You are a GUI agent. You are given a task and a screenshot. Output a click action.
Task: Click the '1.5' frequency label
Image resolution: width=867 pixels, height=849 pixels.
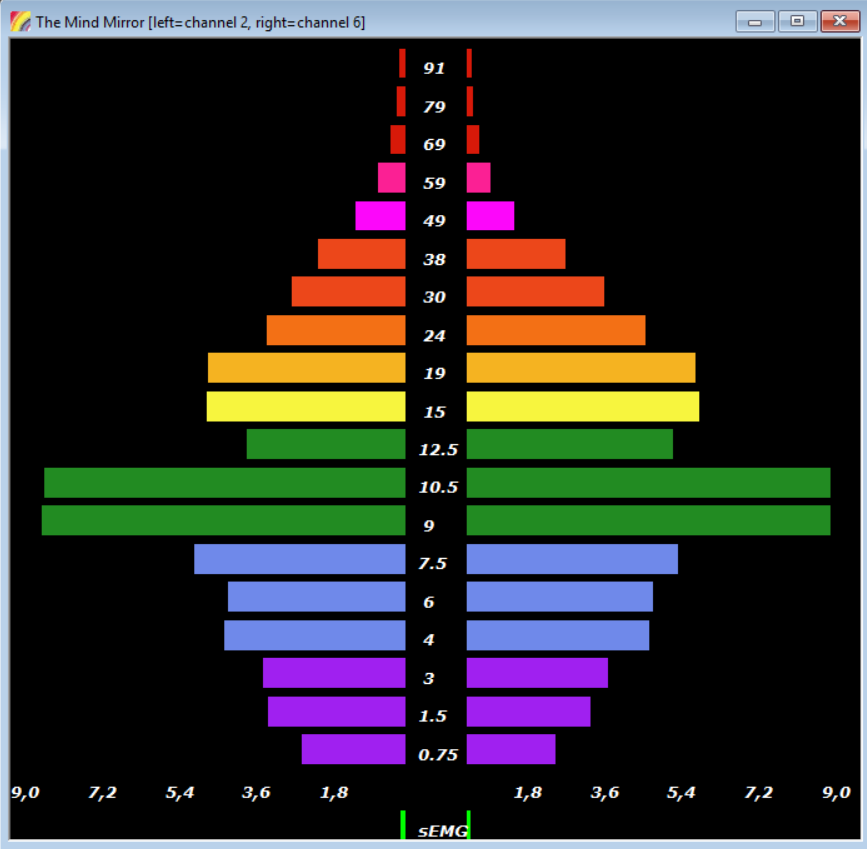click(432, 716)
